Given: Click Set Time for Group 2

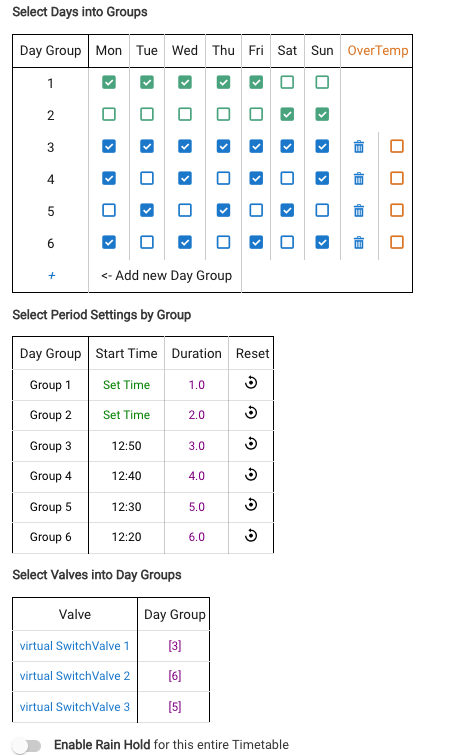Looking at the screenshot, I should point(127,415).
